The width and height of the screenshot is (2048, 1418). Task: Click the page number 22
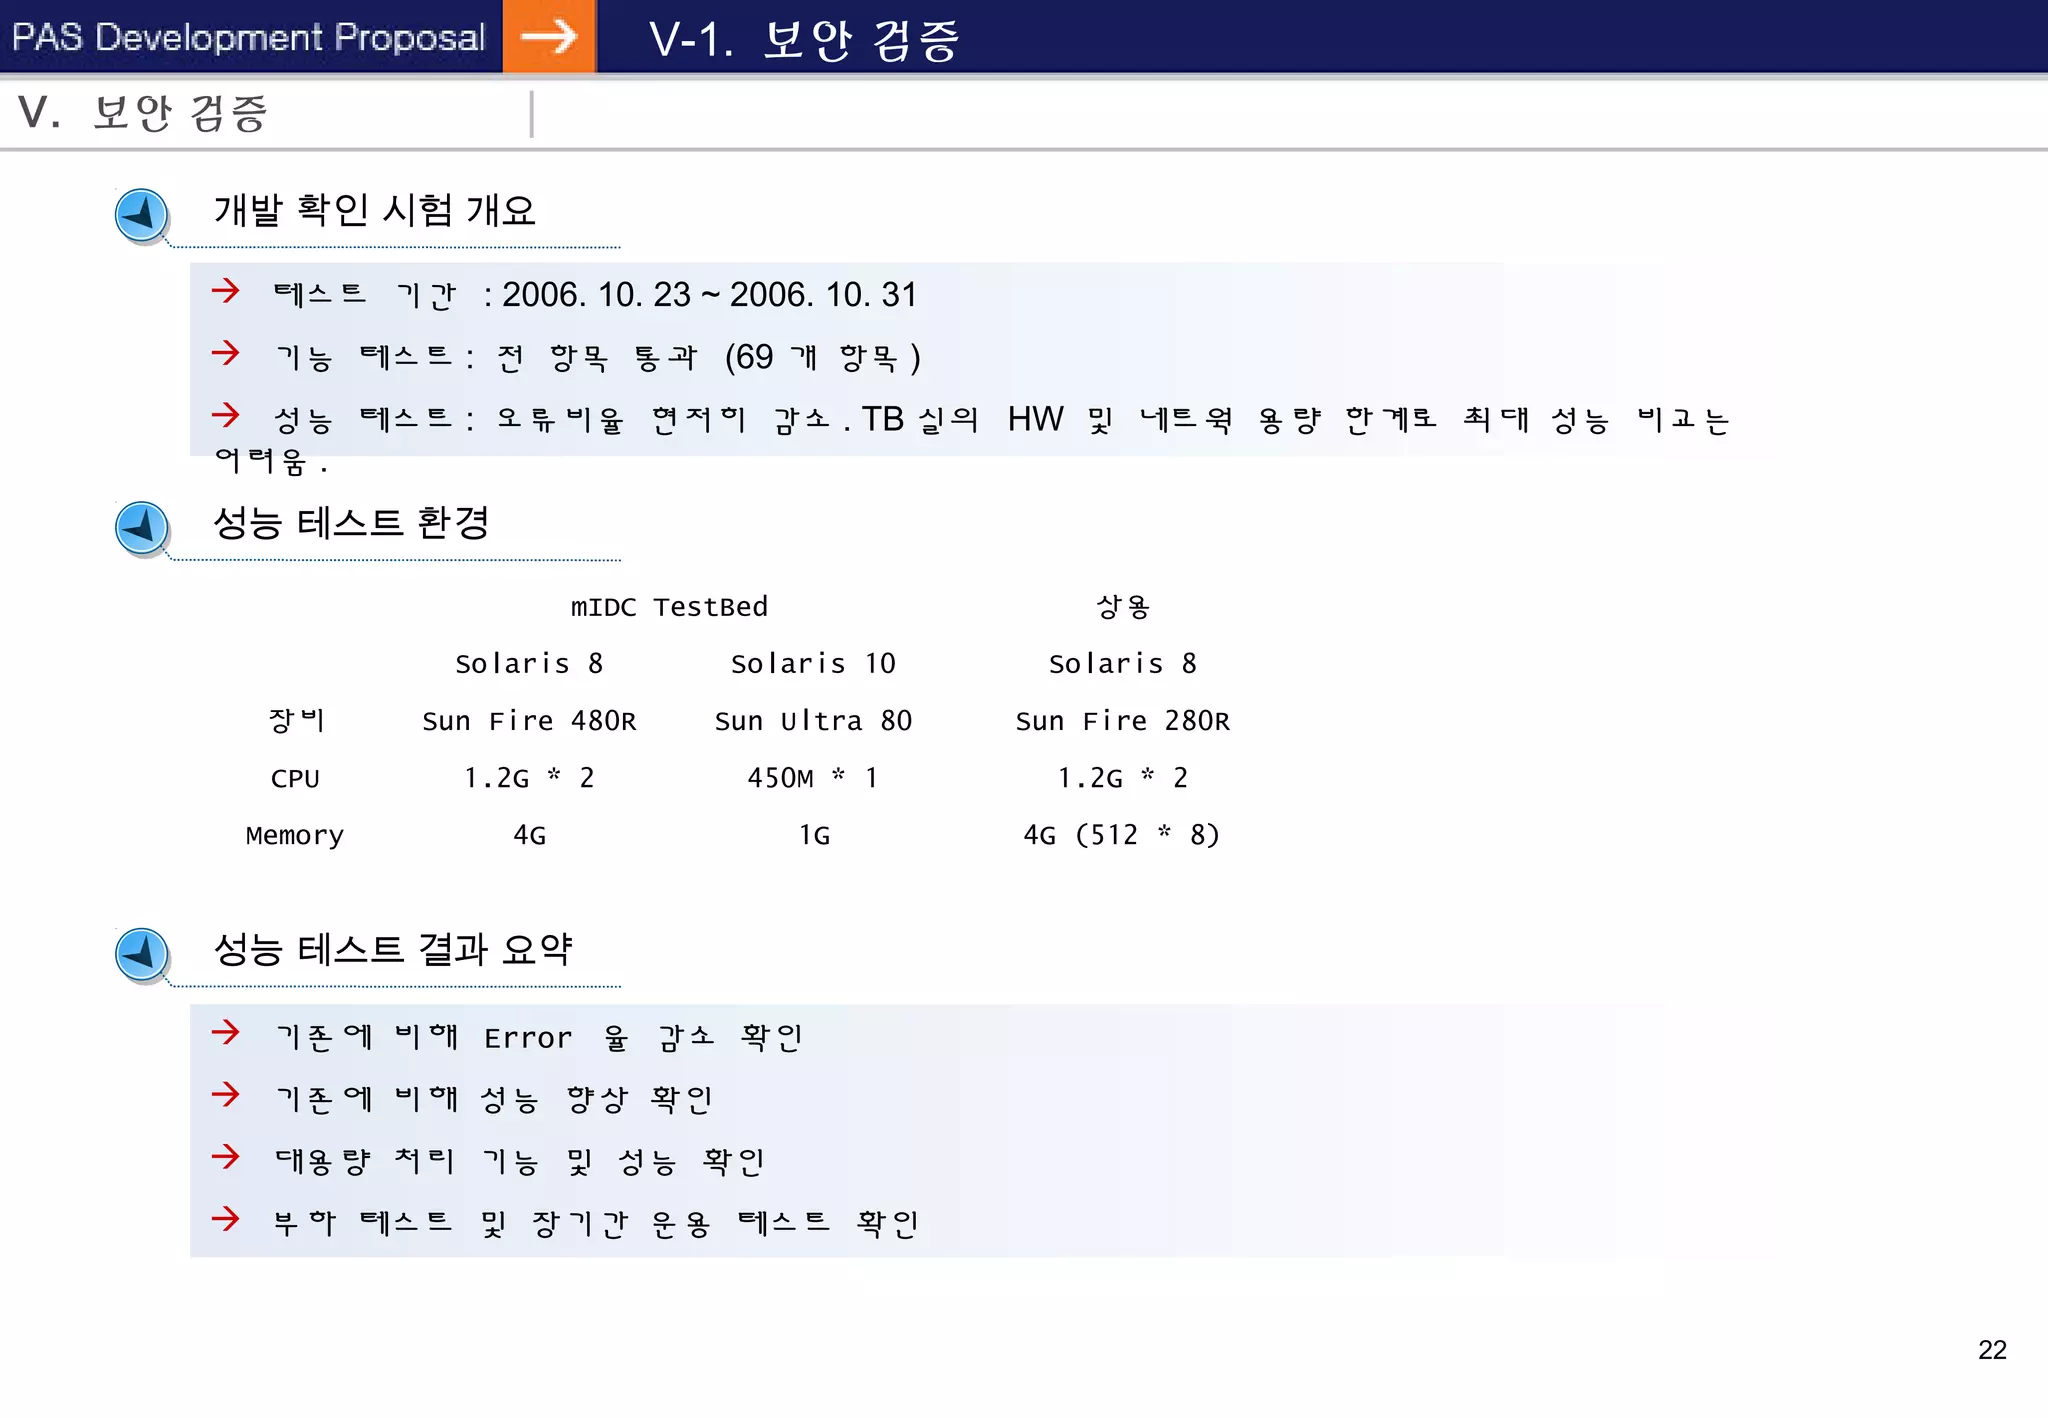coord(1992,1350)
